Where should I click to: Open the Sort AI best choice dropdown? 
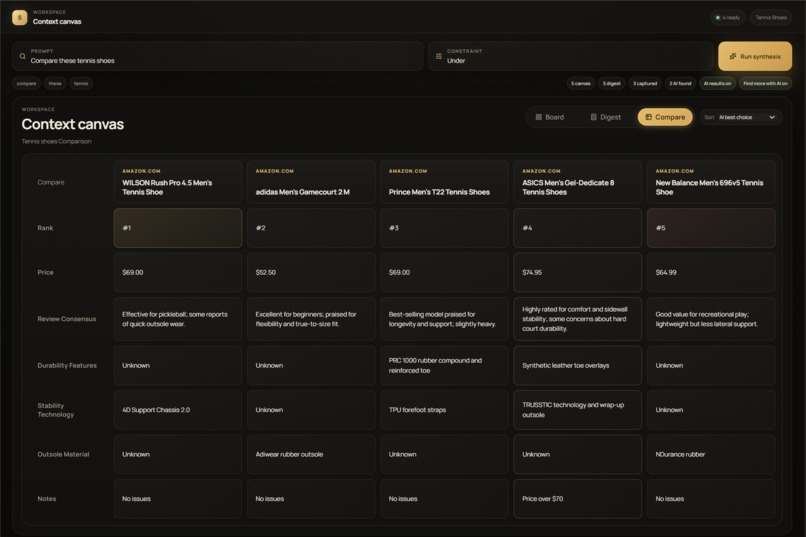tap(741, 117)
